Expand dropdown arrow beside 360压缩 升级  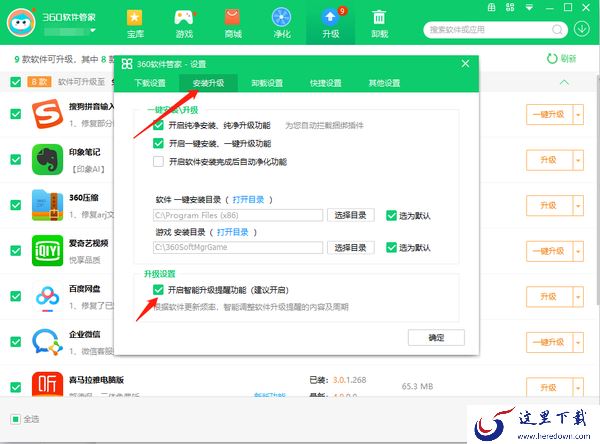[x=578, y=205]
